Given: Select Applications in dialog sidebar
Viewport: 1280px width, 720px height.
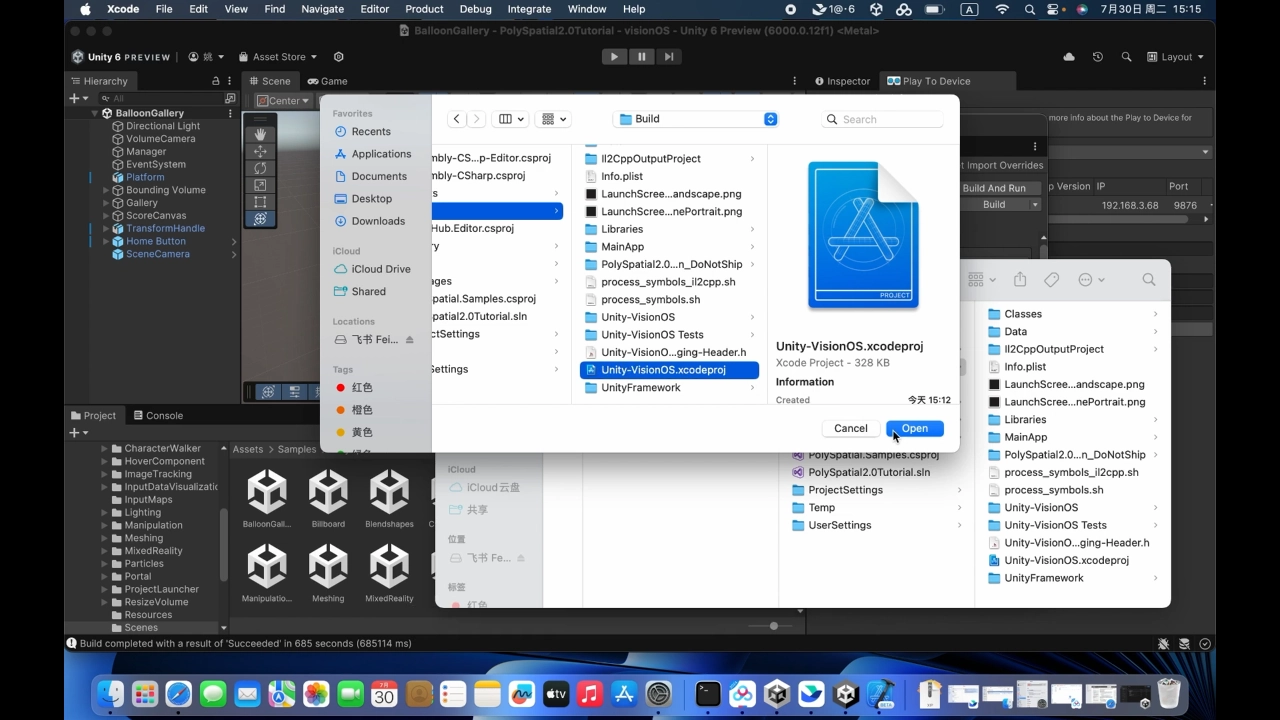Looking at the screenshot, I should [372, 154].
